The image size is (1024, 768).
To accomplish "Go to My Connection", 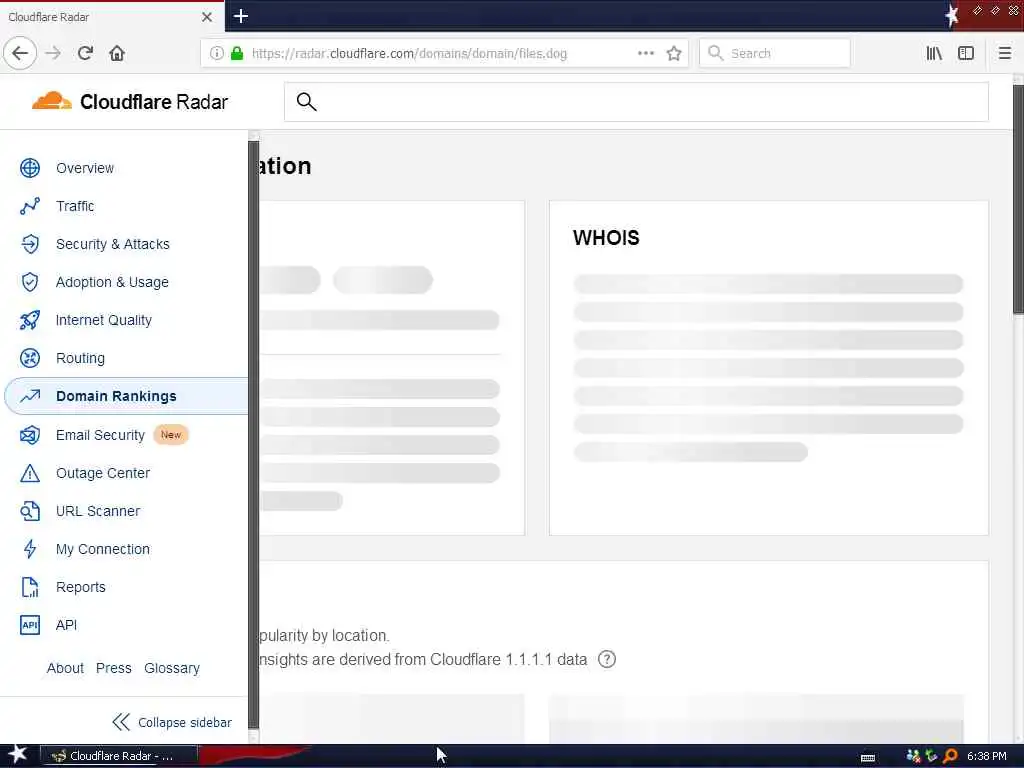I will (x=103, y=549).
